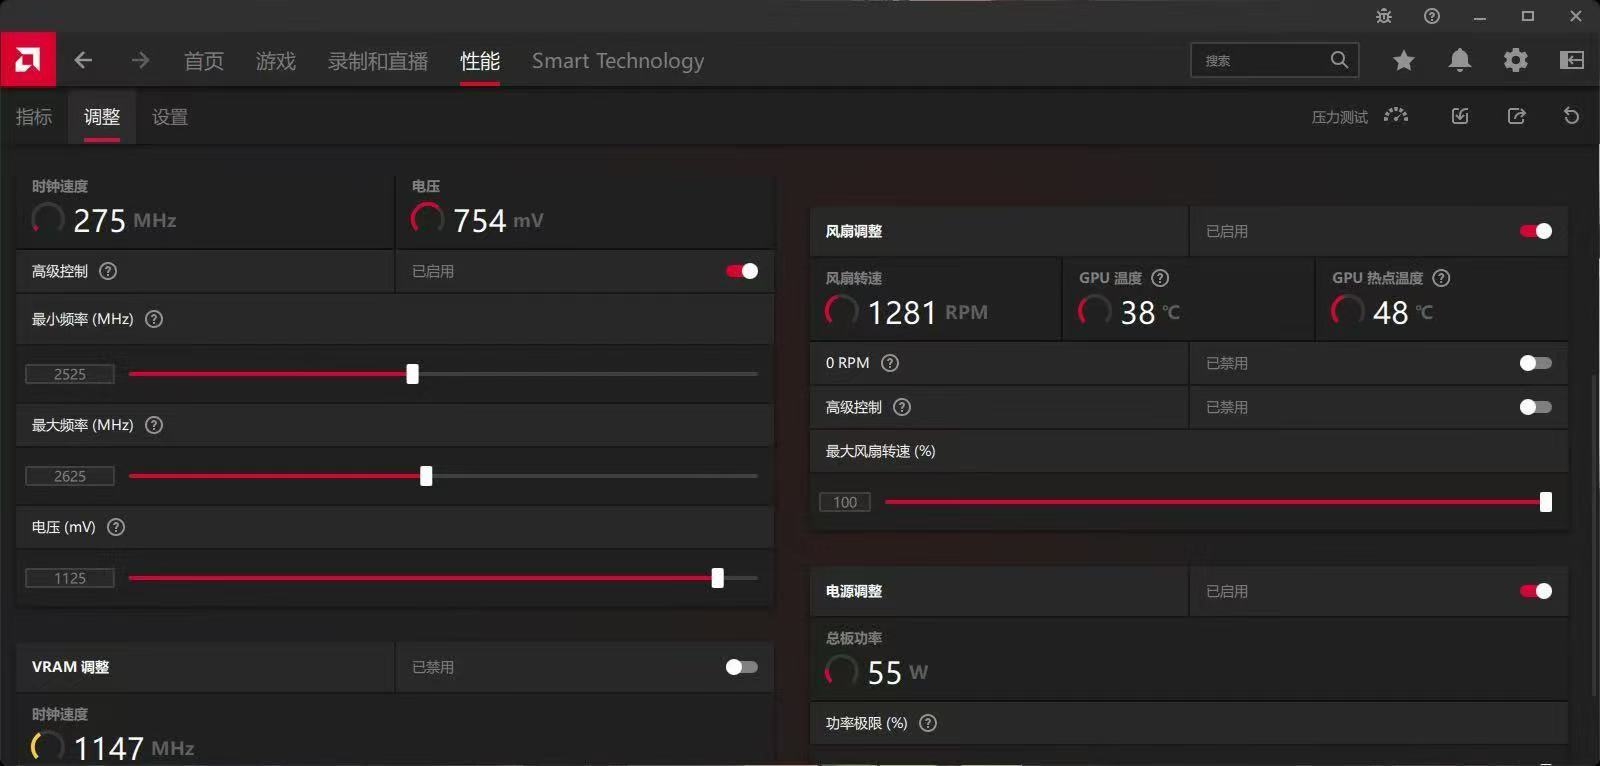Open settings gear icon
Viewport: 1600px width, 766px height.
(1516, 61)
